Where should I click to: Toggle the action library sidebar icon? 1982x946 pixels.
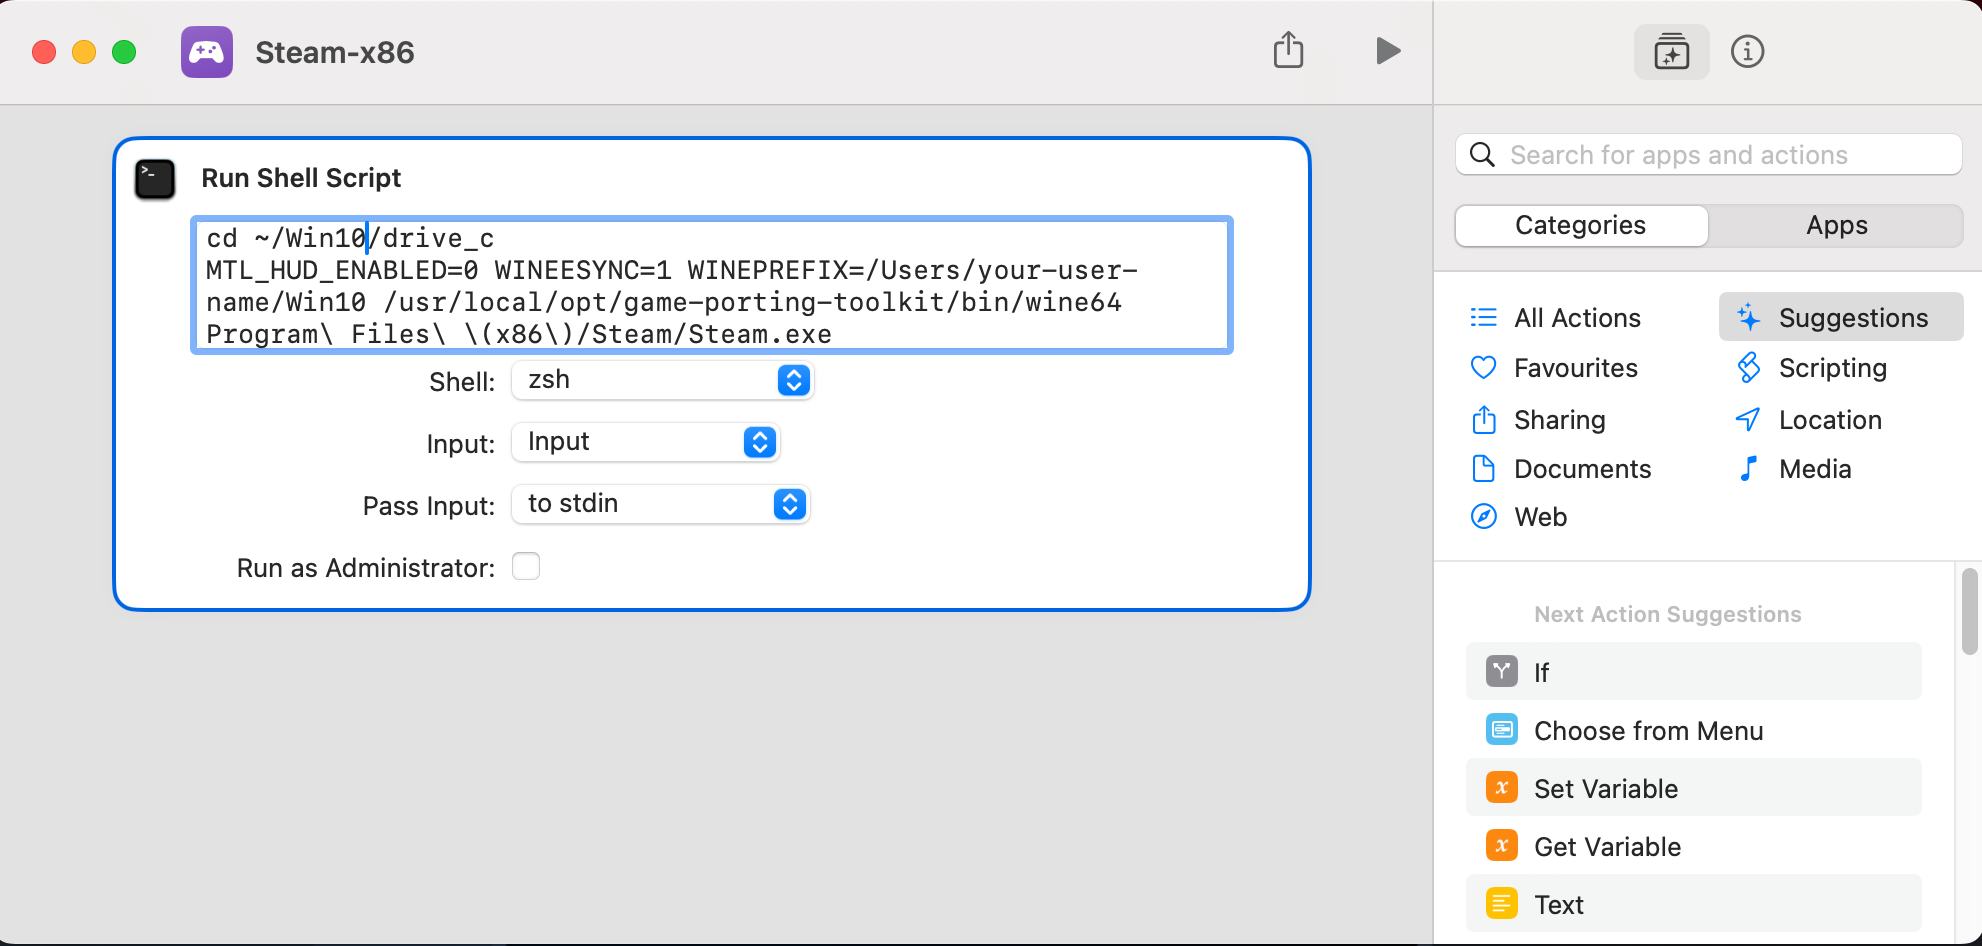click(x=1671, y=52)
